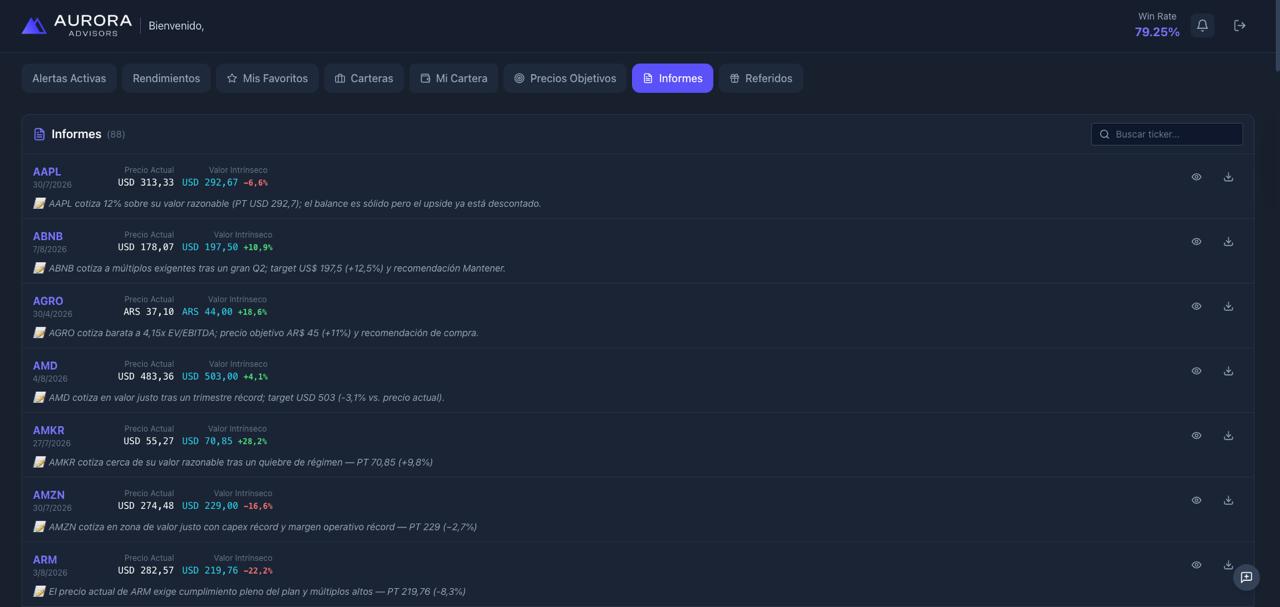Click the Win Rate 79.25% value

pos(1157,32)
